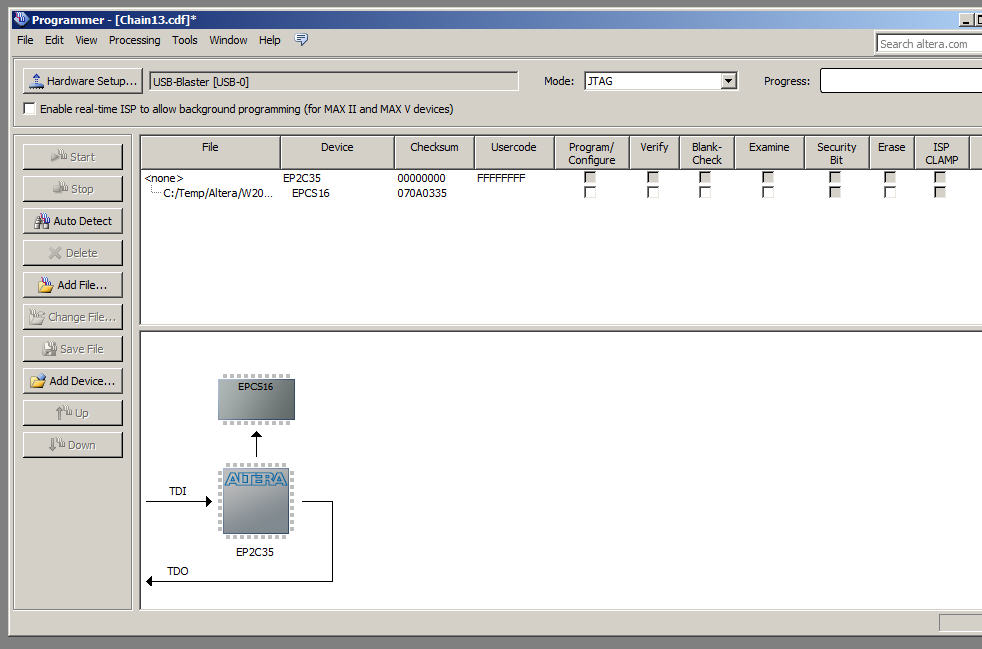Expand the Mode JTAG dropdown
982x649 pixels.
(728, 81)
